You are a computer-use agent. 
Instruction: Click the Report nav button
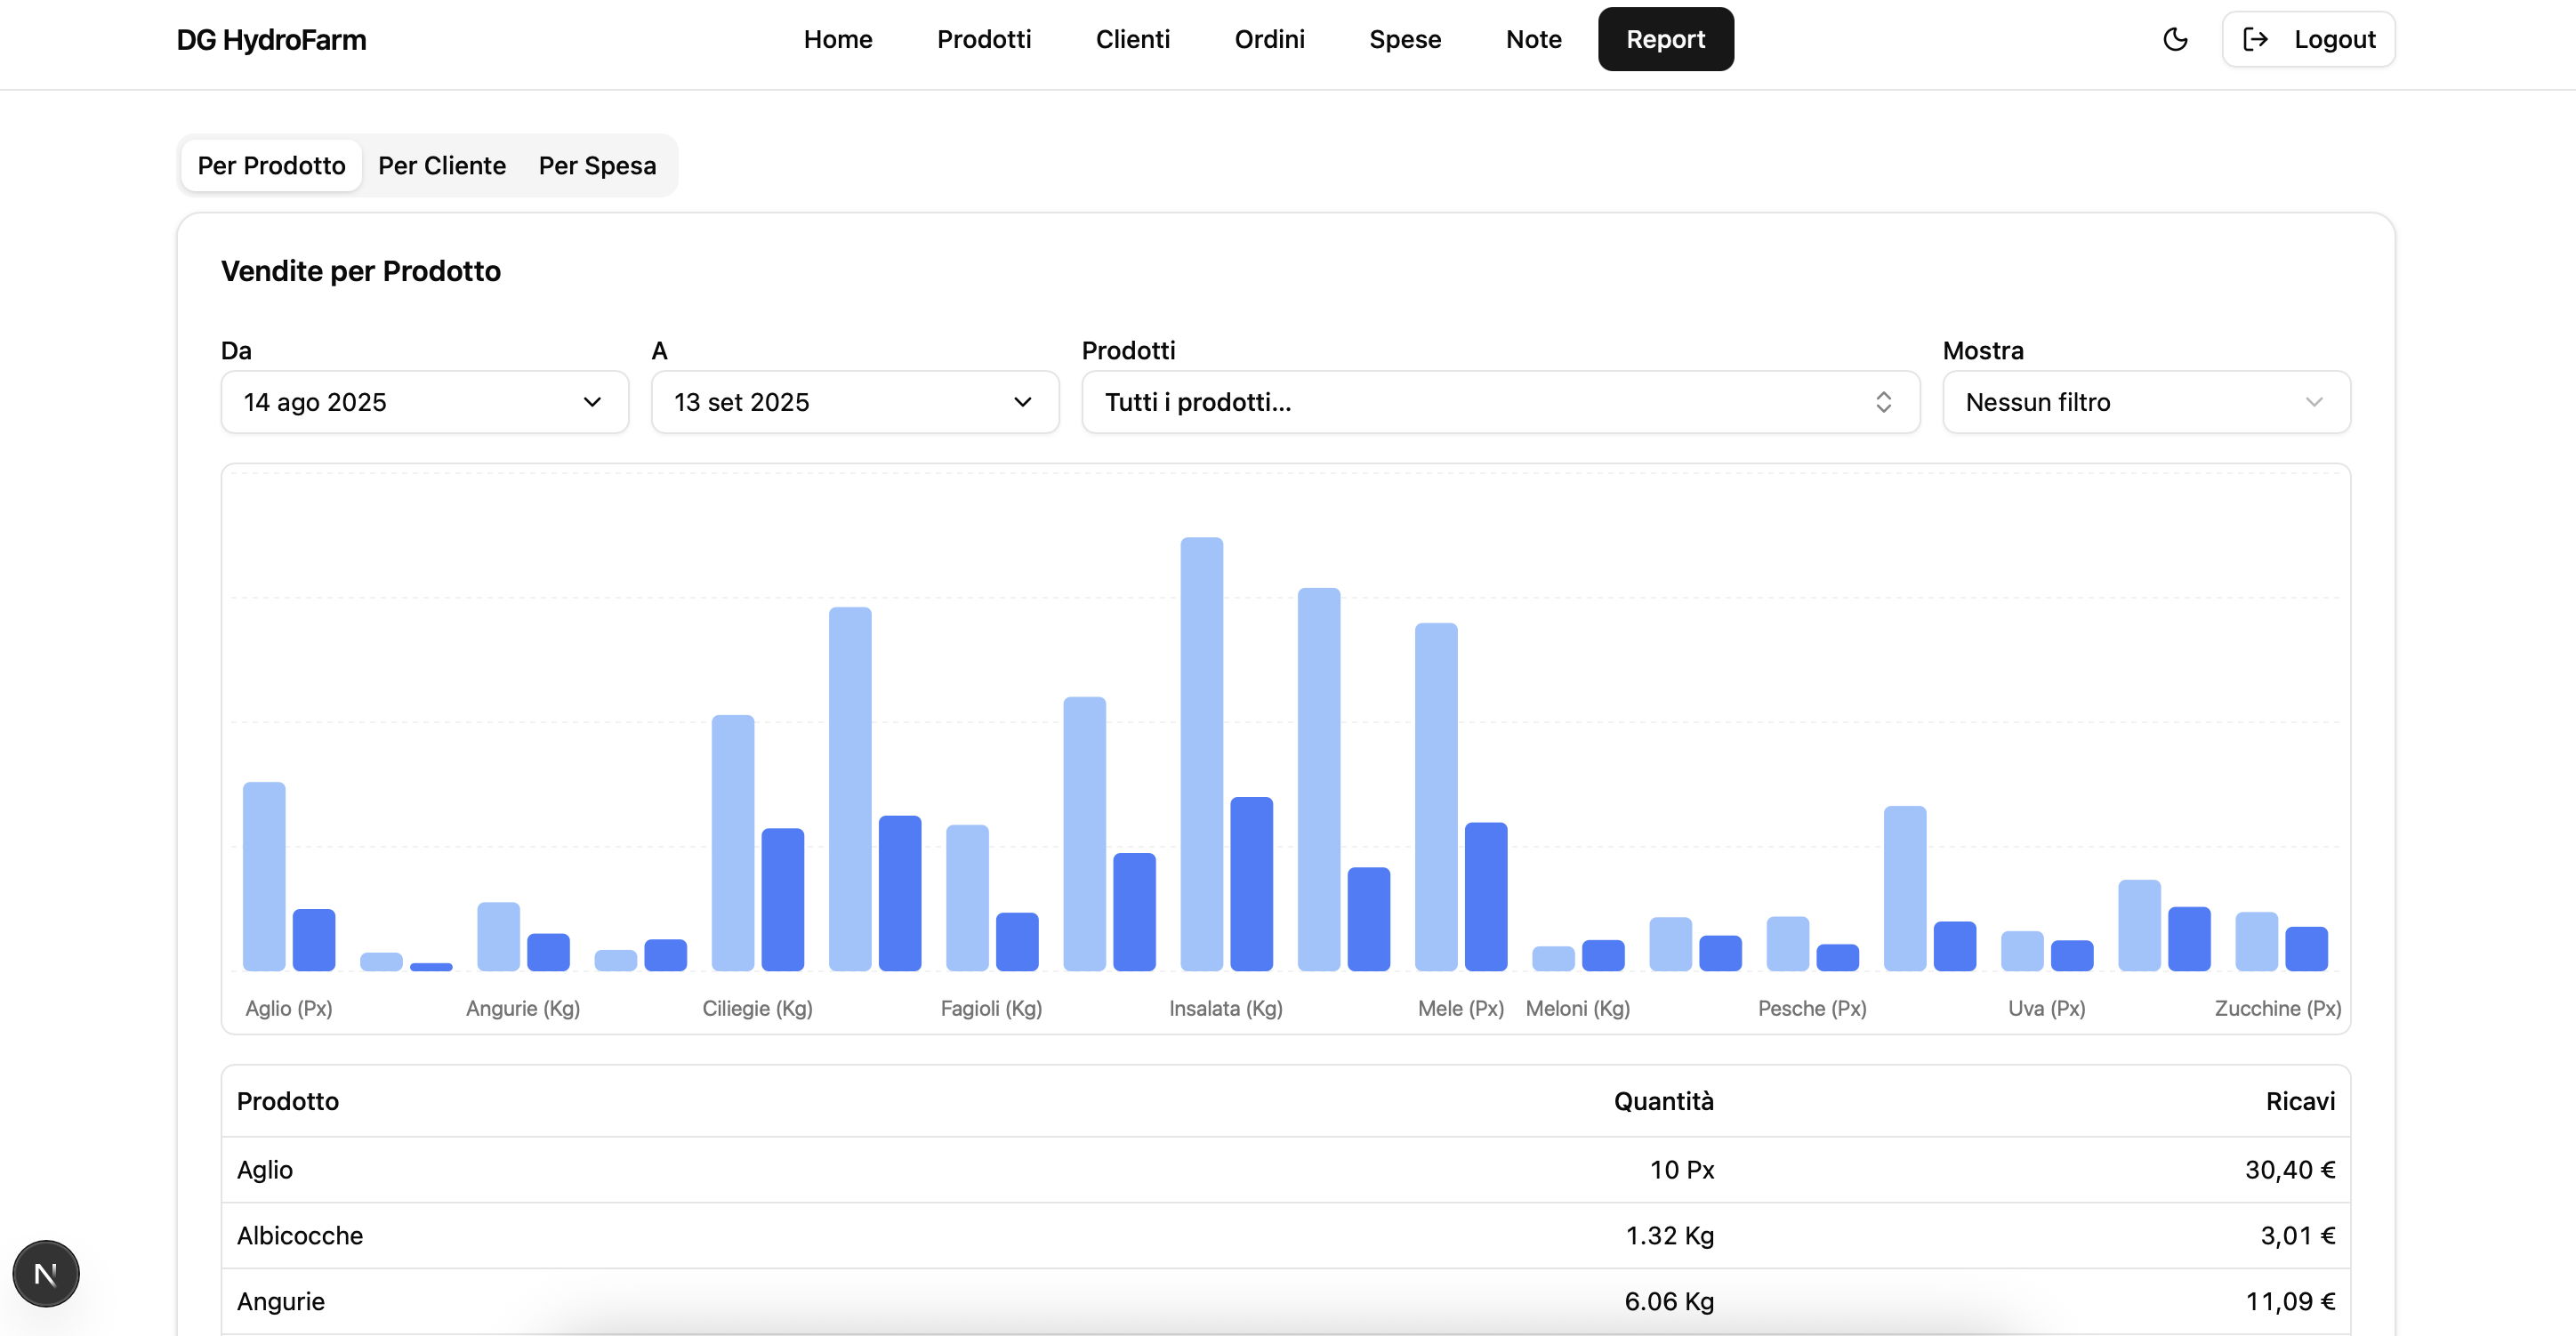1665,39
